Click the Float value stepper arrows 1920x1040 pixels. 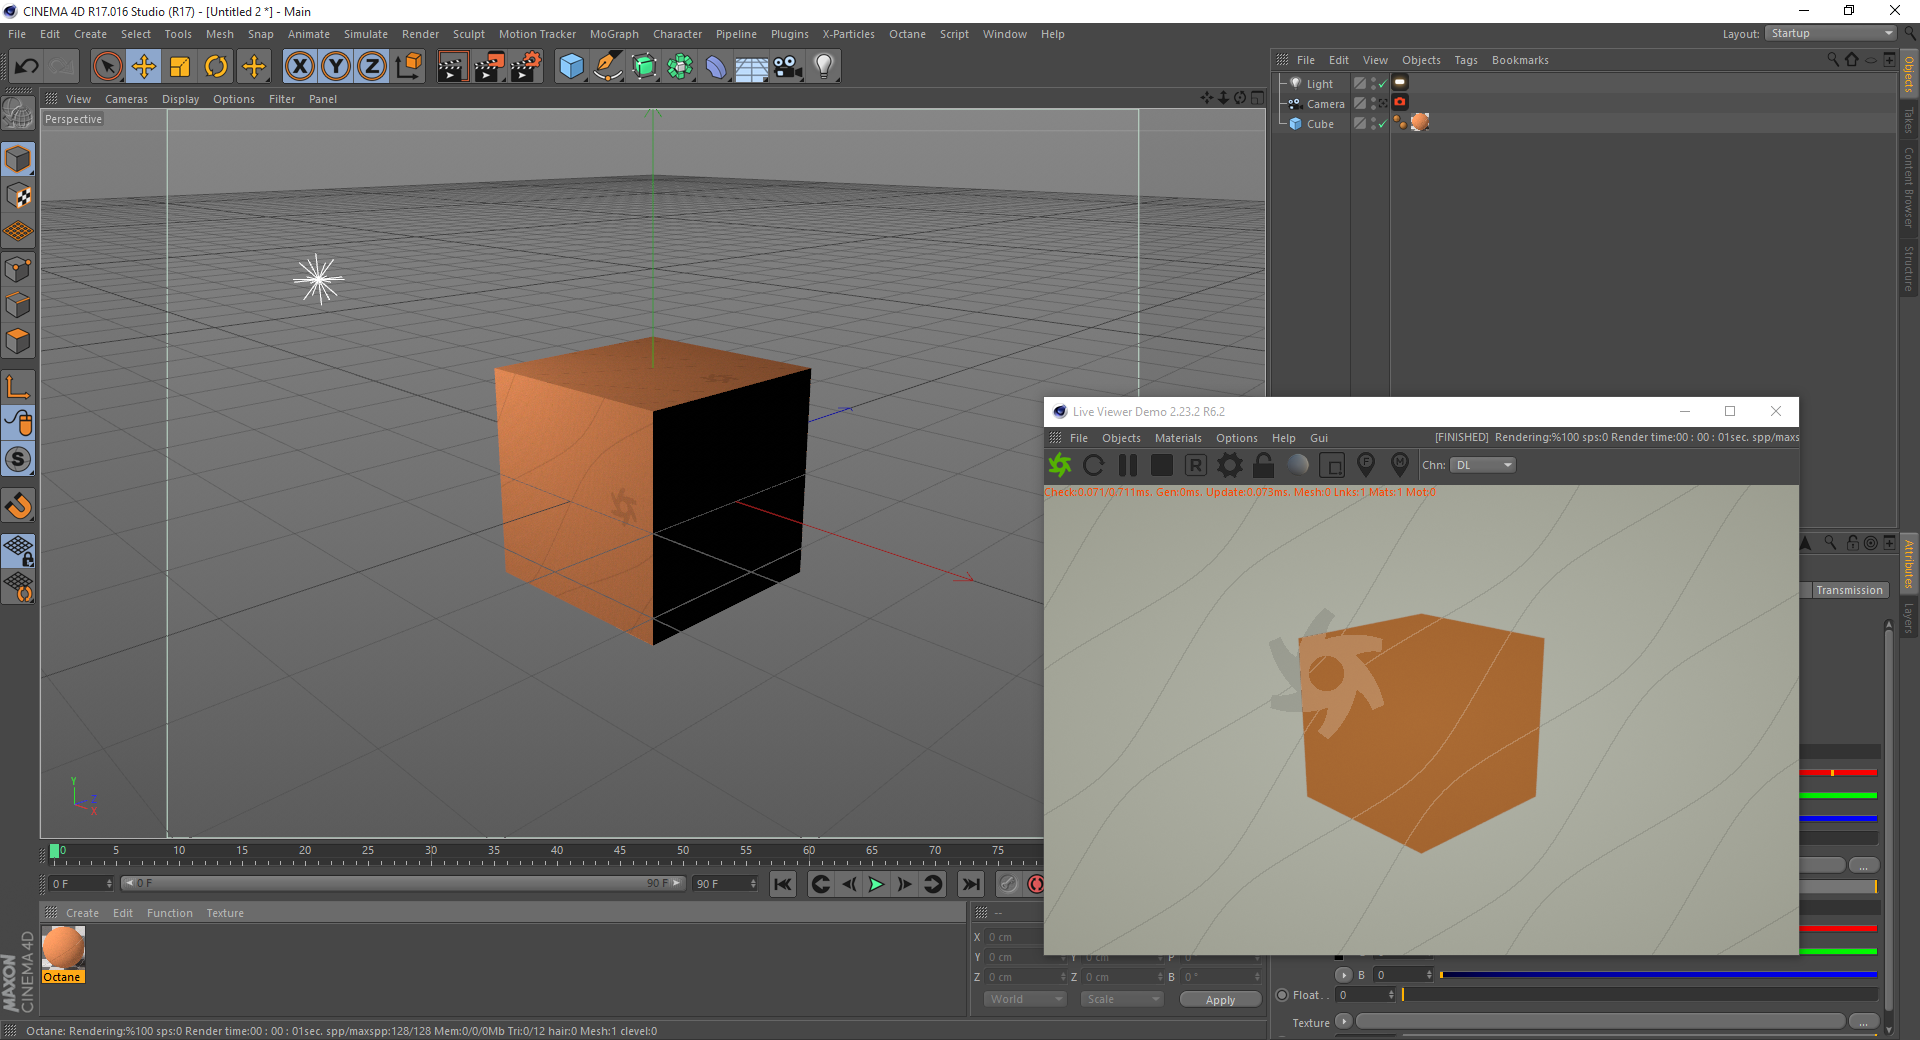(1391, 995)
